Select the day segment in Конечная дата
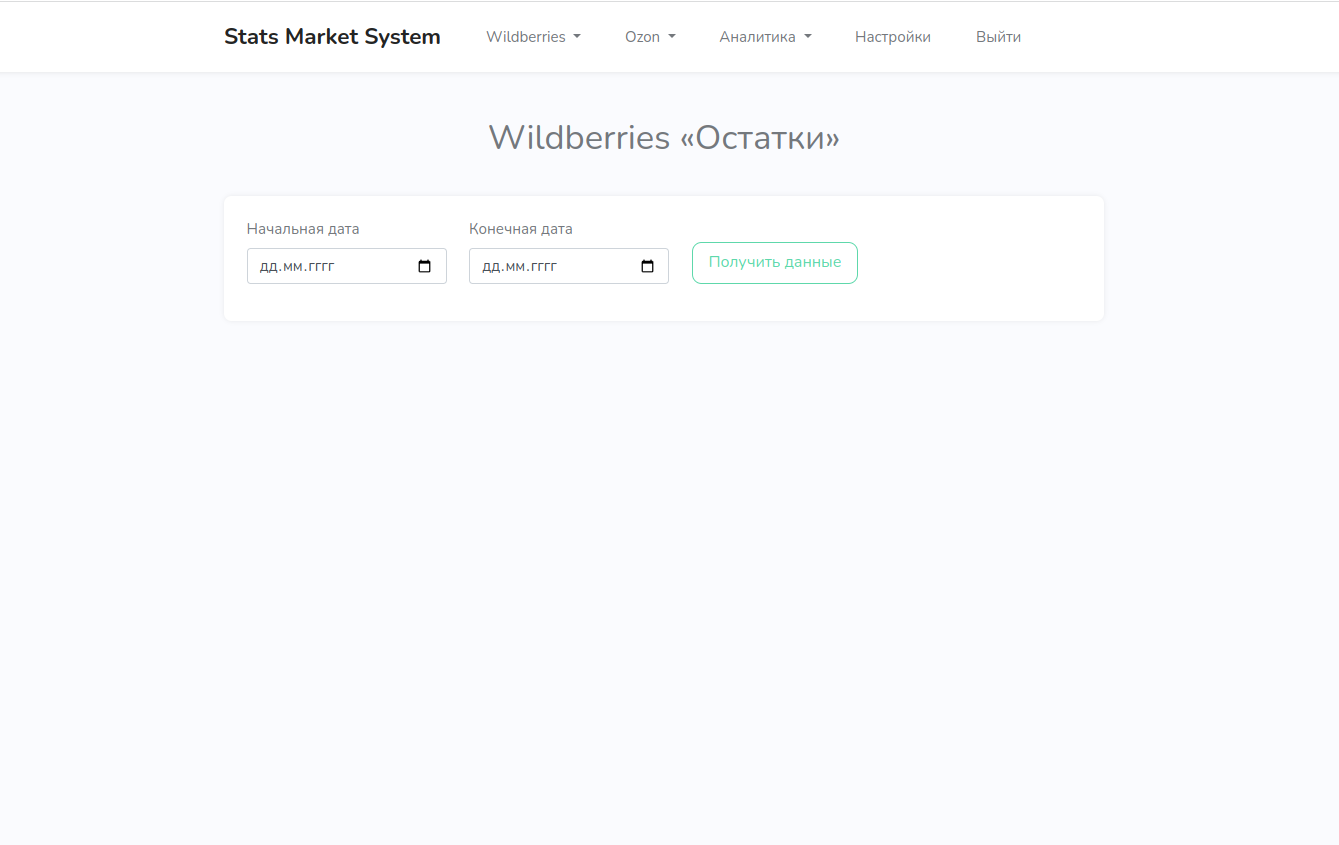This screenshot has height=845, width=1339. [x=490, y=267]
